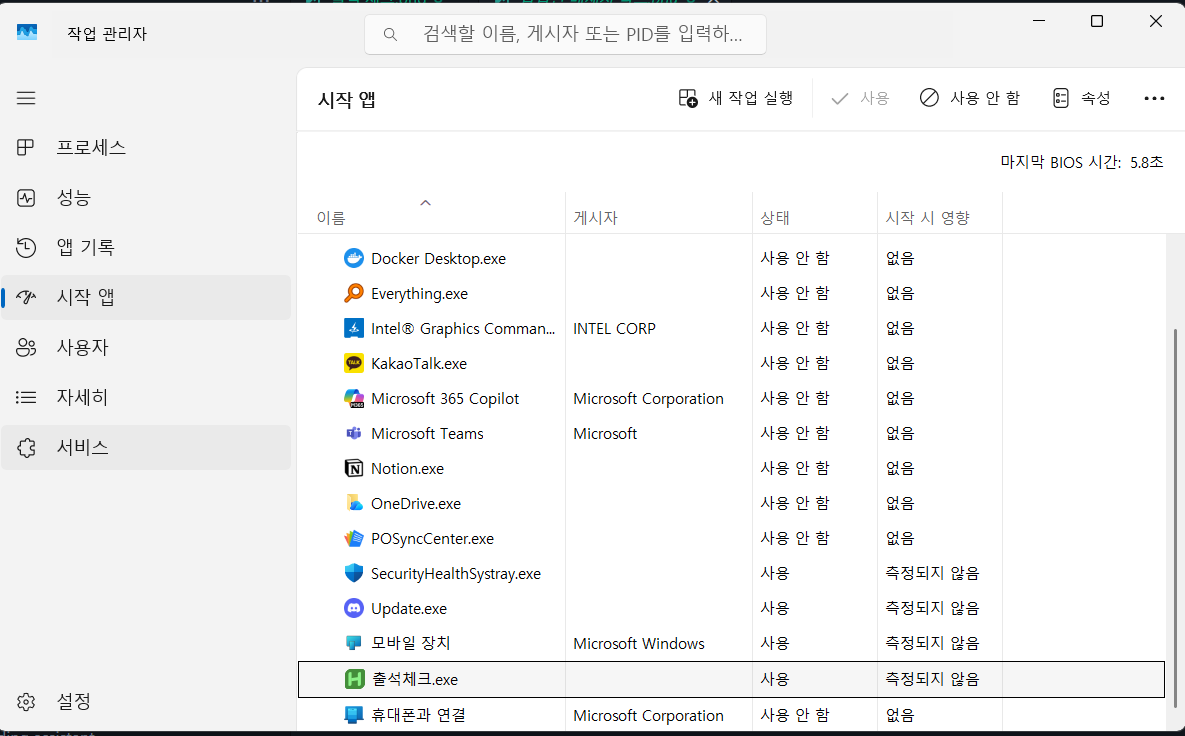Image resolution: width=1185 pixels, height=736 pixels.
Task: Click the 없음 impact for KakaoTalk.exe
Action: pos(899,363)
